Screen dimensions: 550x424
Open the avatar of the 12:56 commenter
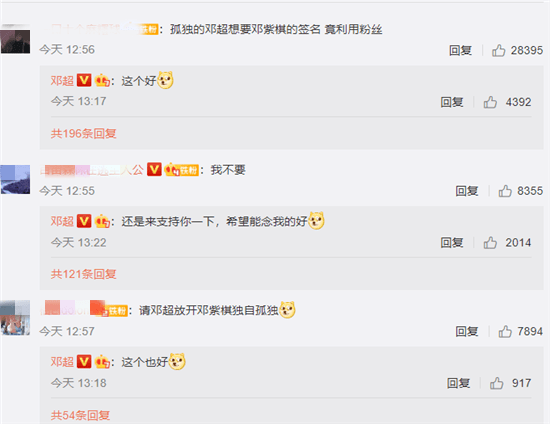point(15,41)
